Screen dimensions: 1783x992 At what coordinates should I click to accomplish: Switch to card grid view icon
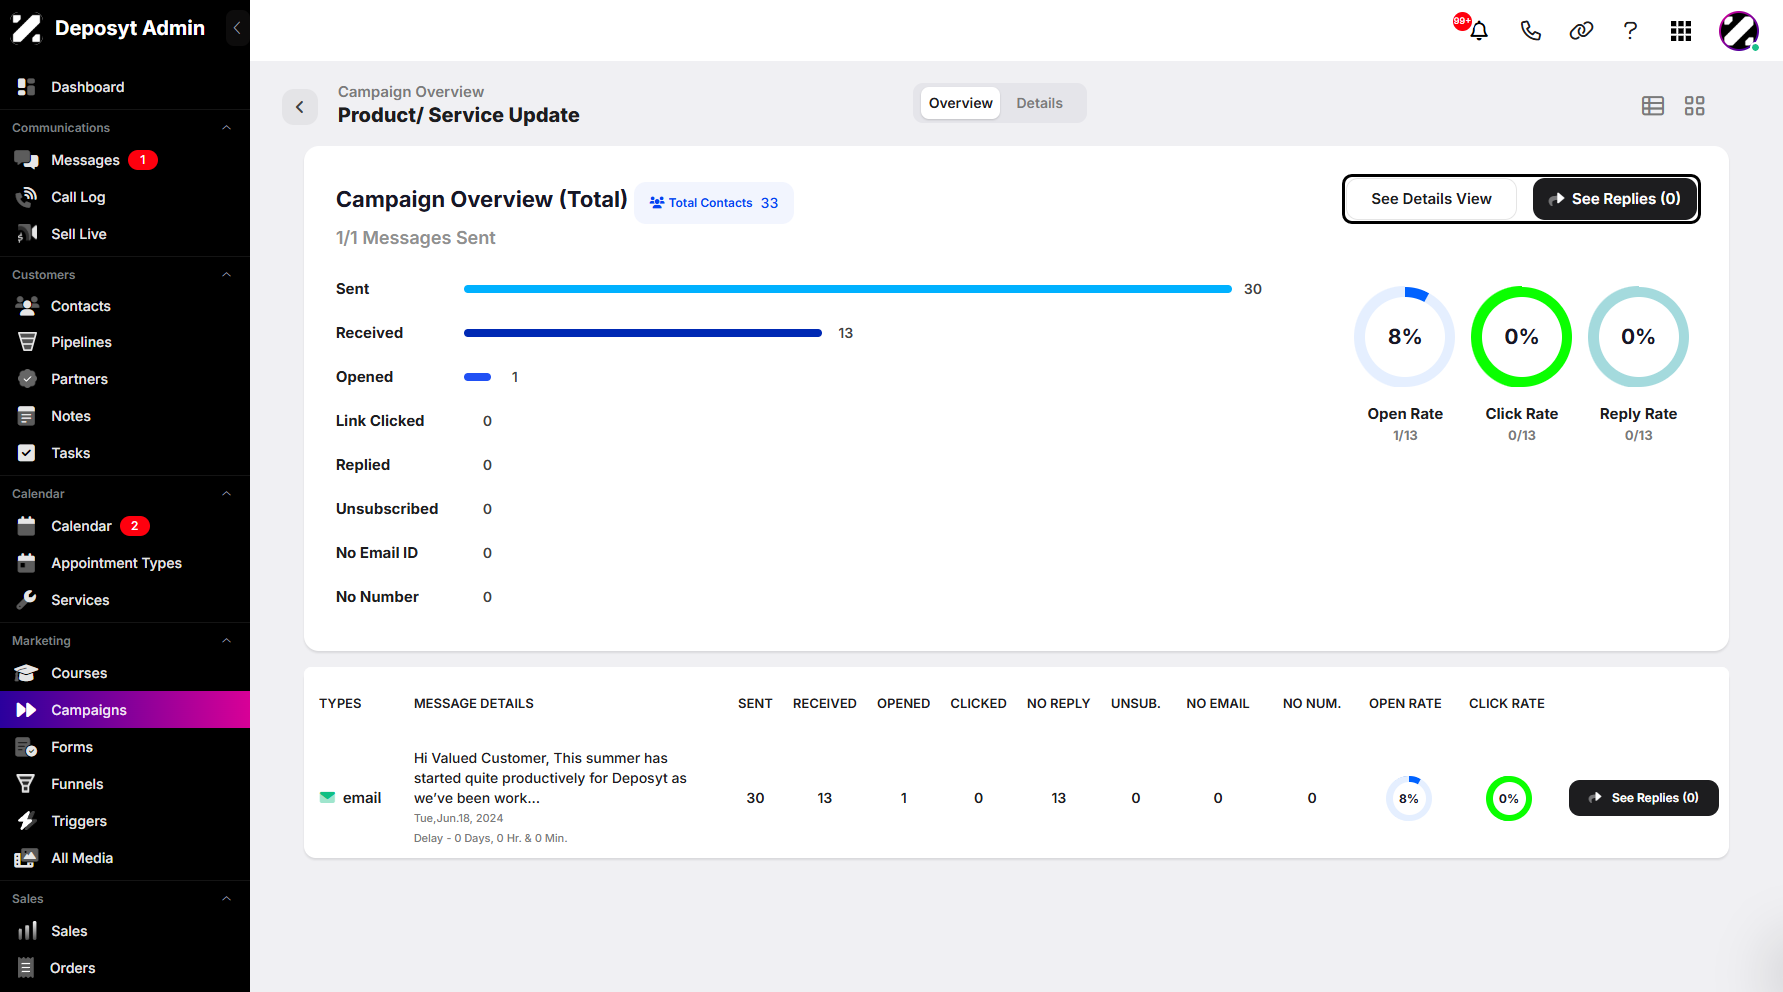1694,106
